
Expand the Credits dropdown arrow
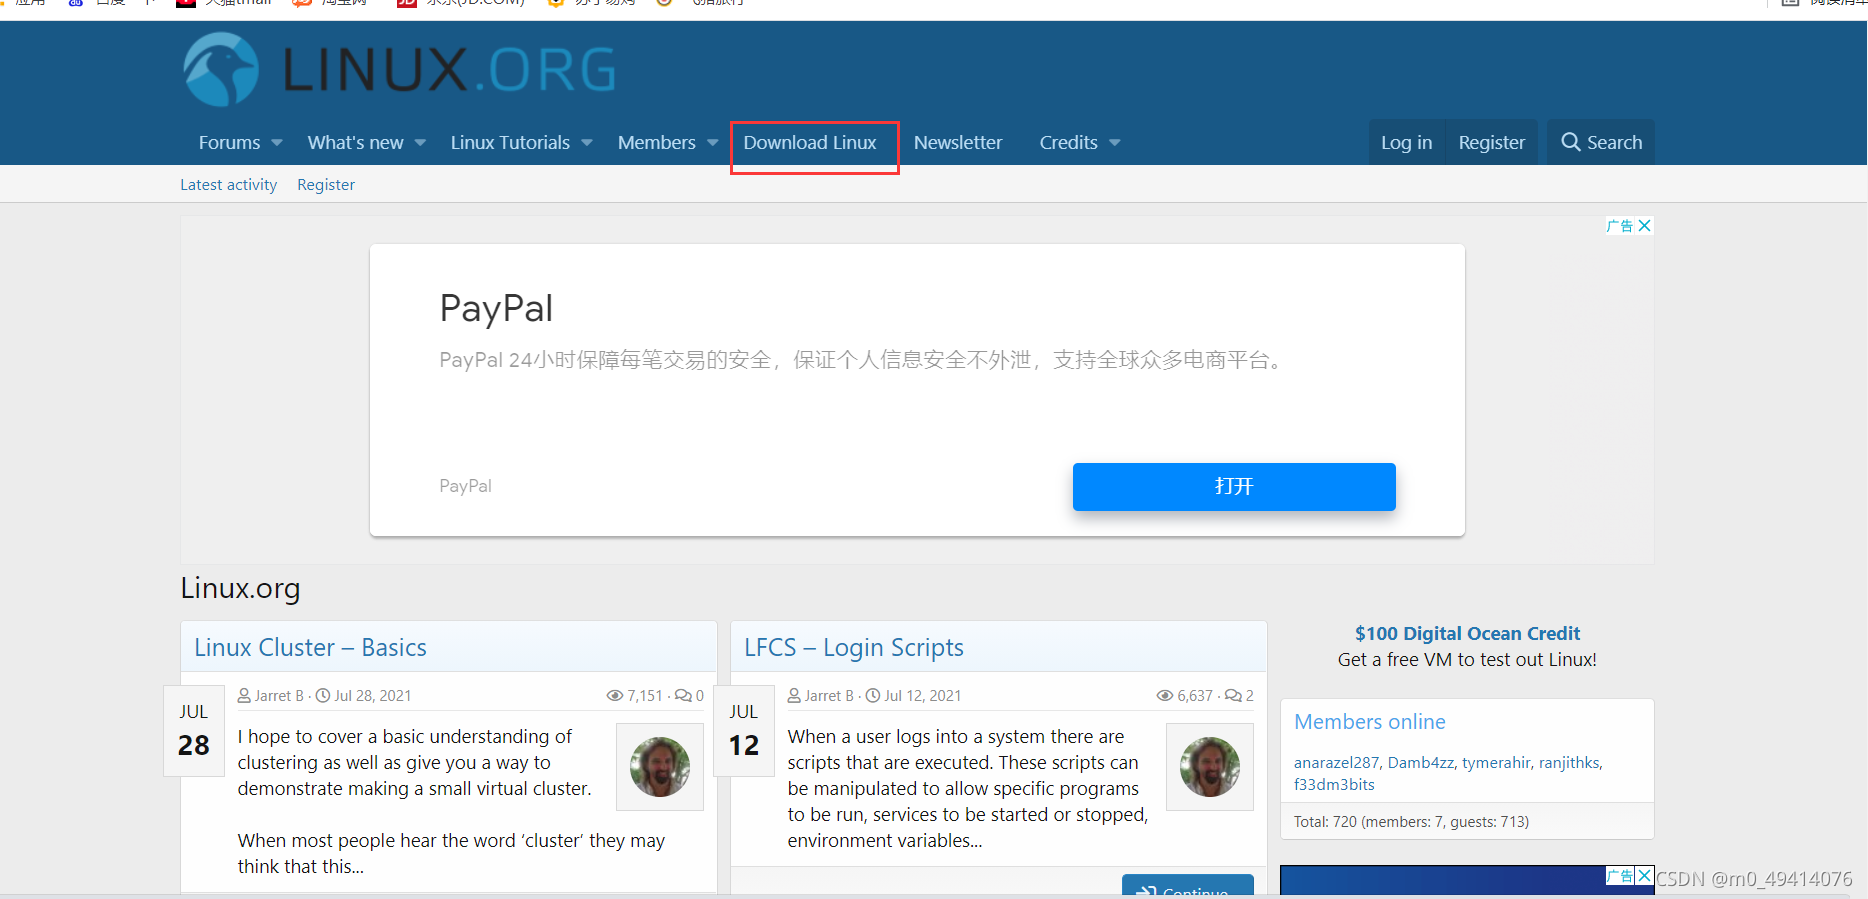tap(1114, 143)
